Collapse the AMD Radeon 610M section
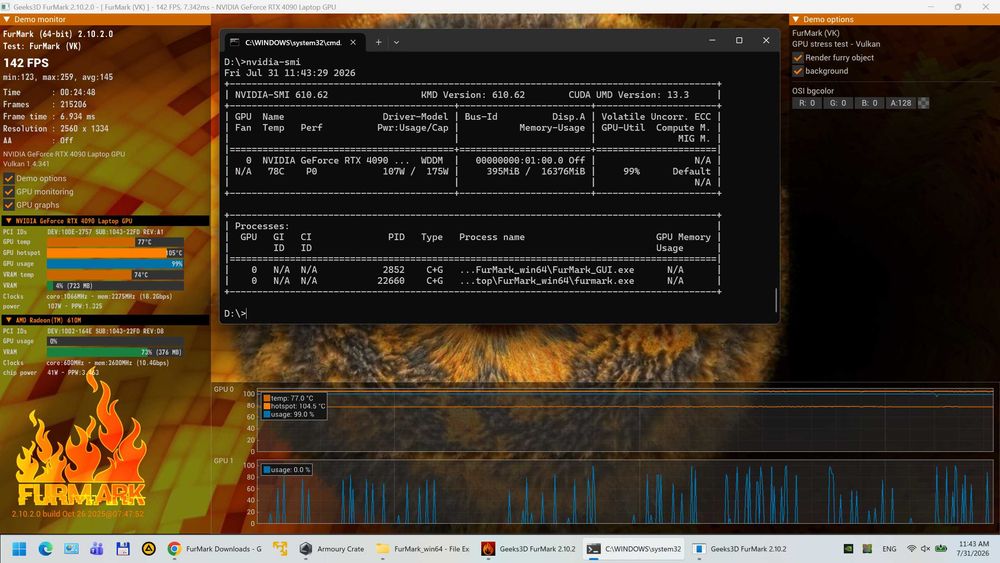 (8, 320)
